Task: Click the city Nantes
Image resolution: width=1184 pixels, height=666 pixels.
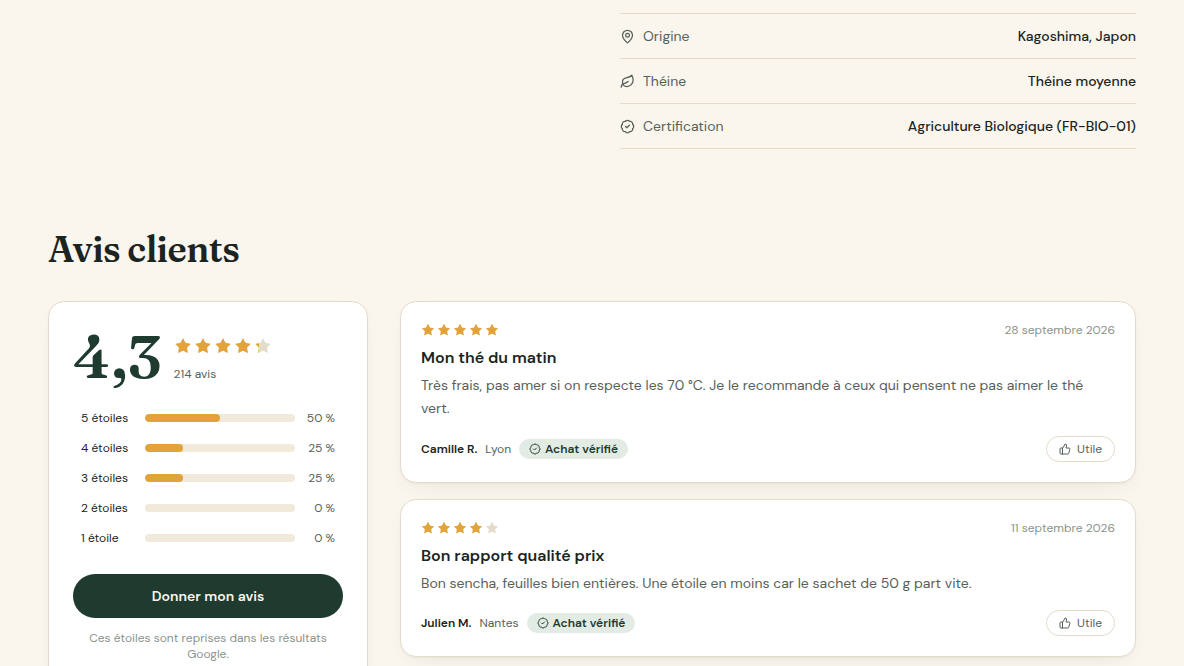Action: [499, 623]
